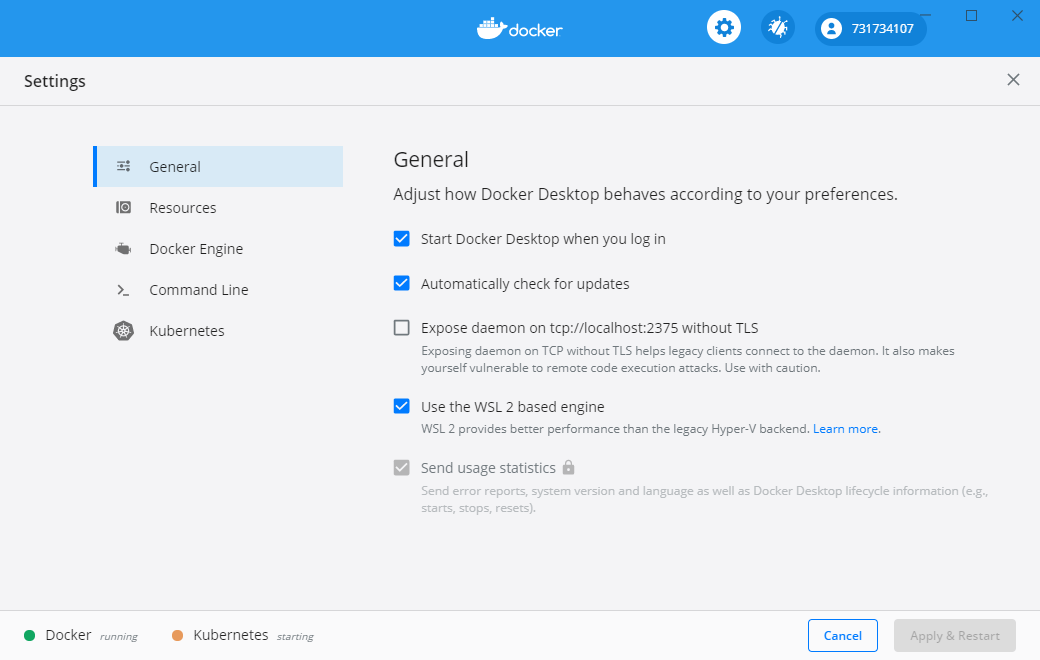Image resolution: width=1040 pixels, height=660 pixels.
Task: Click the lock icon beside usage statistics
Action: [x=568, y=467]
